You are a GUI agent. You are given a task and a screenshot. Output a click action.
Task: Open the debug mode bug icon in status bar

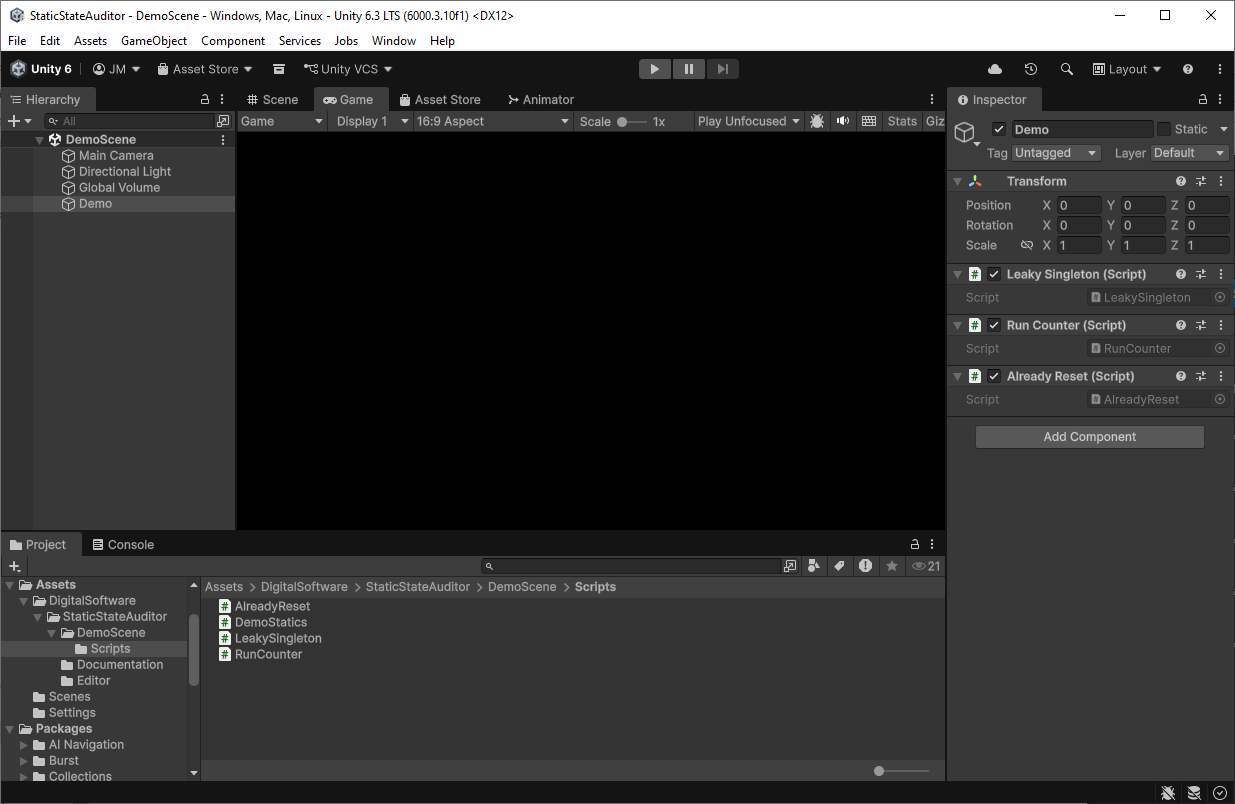tap(1168, 793)
